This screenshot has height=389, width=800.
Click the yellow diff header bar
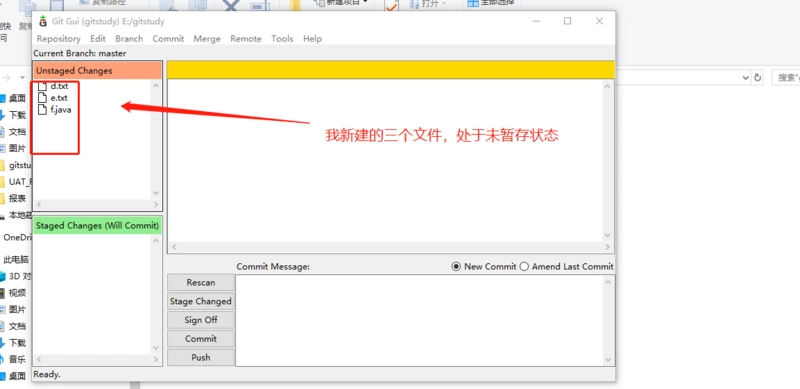pos(391,70)
